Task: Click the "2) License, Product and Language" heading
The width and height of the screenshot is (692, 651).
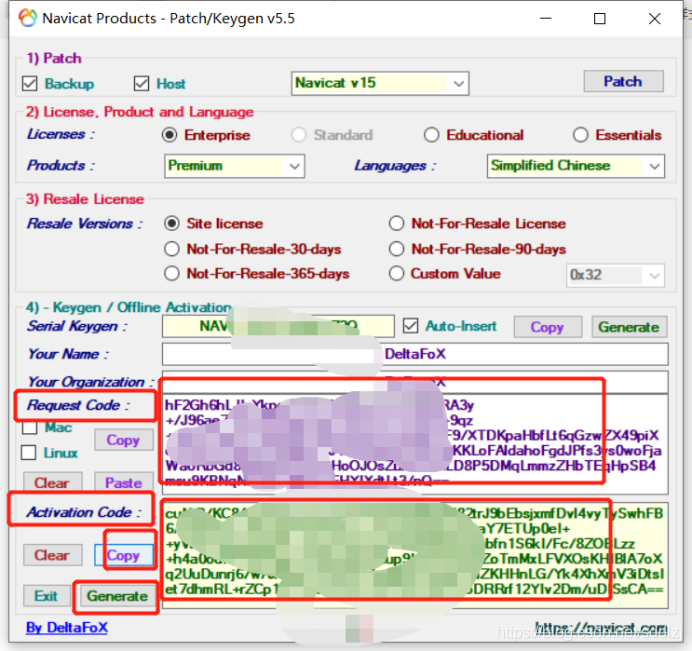Action: 139,112
